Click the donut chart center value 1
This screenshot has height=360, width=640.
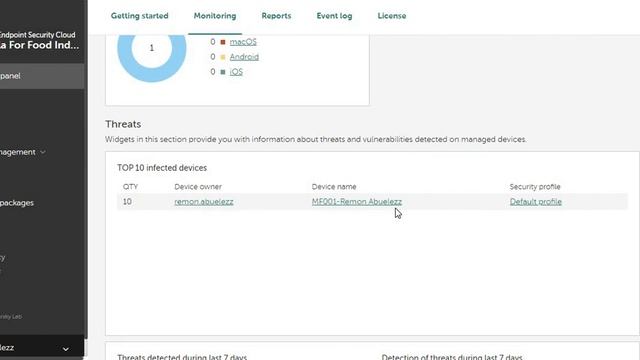click(152, 48)
